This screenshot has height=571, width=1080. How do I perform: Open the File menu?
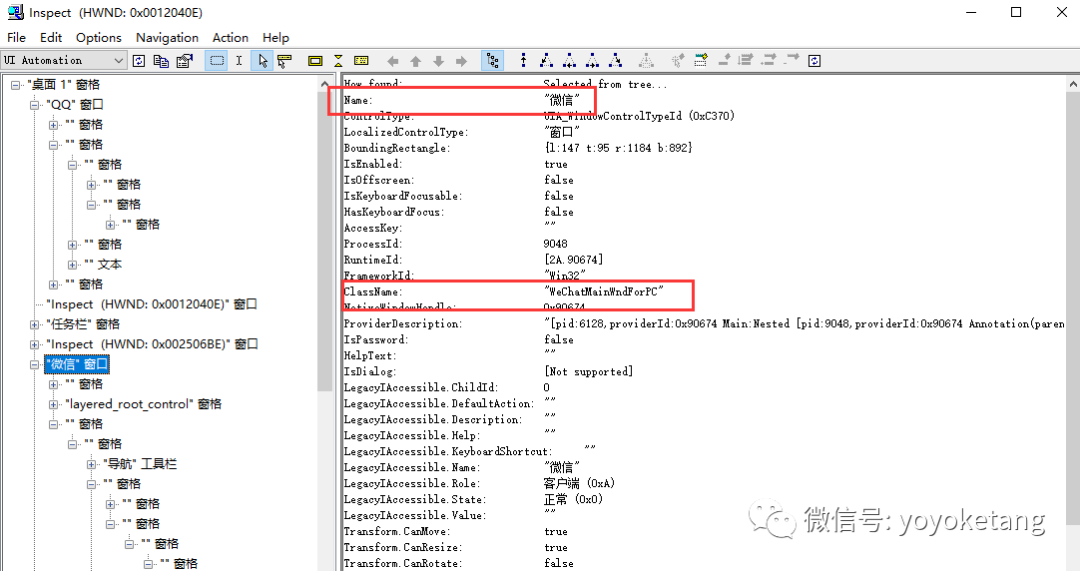17,38
